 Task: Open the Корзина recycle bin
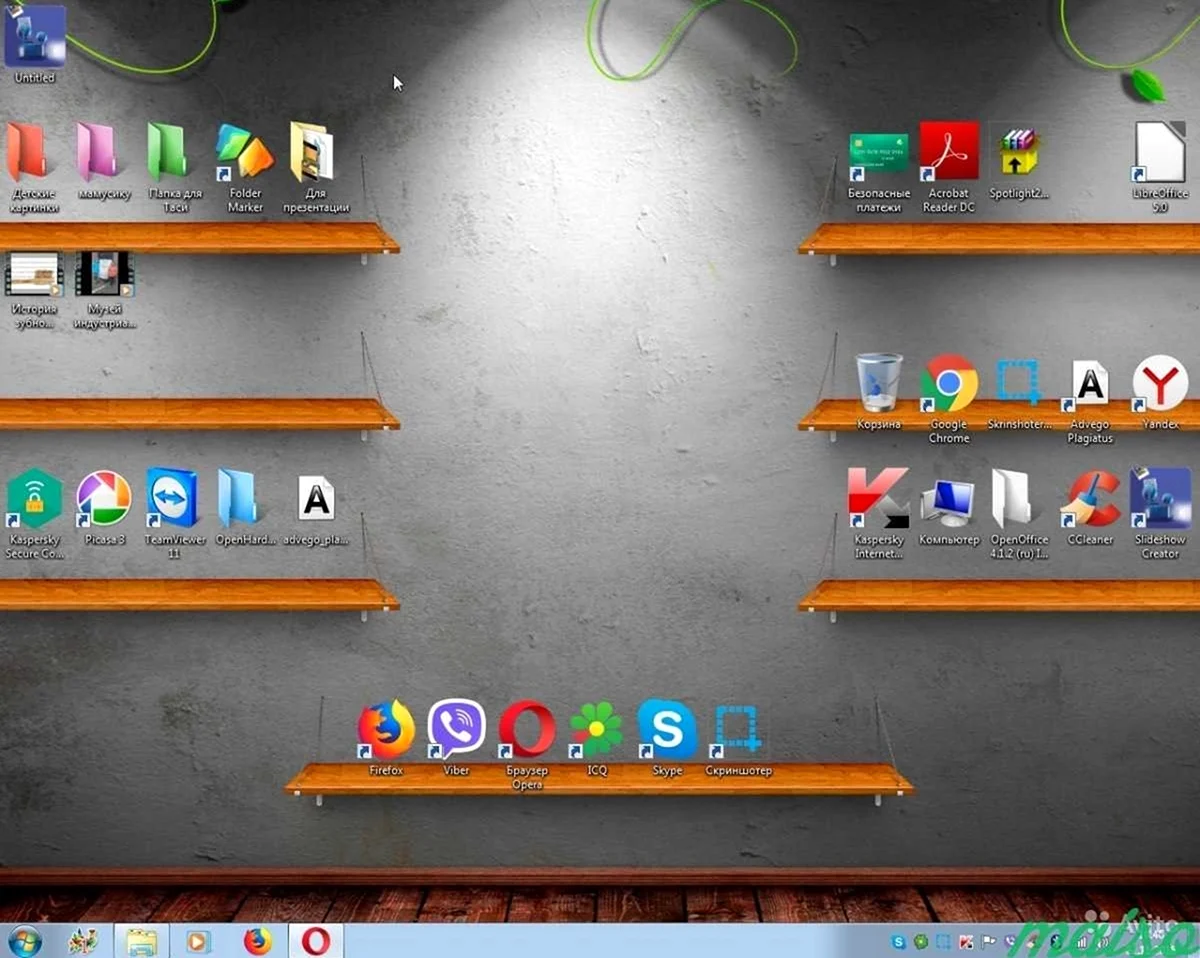(879, 383)
